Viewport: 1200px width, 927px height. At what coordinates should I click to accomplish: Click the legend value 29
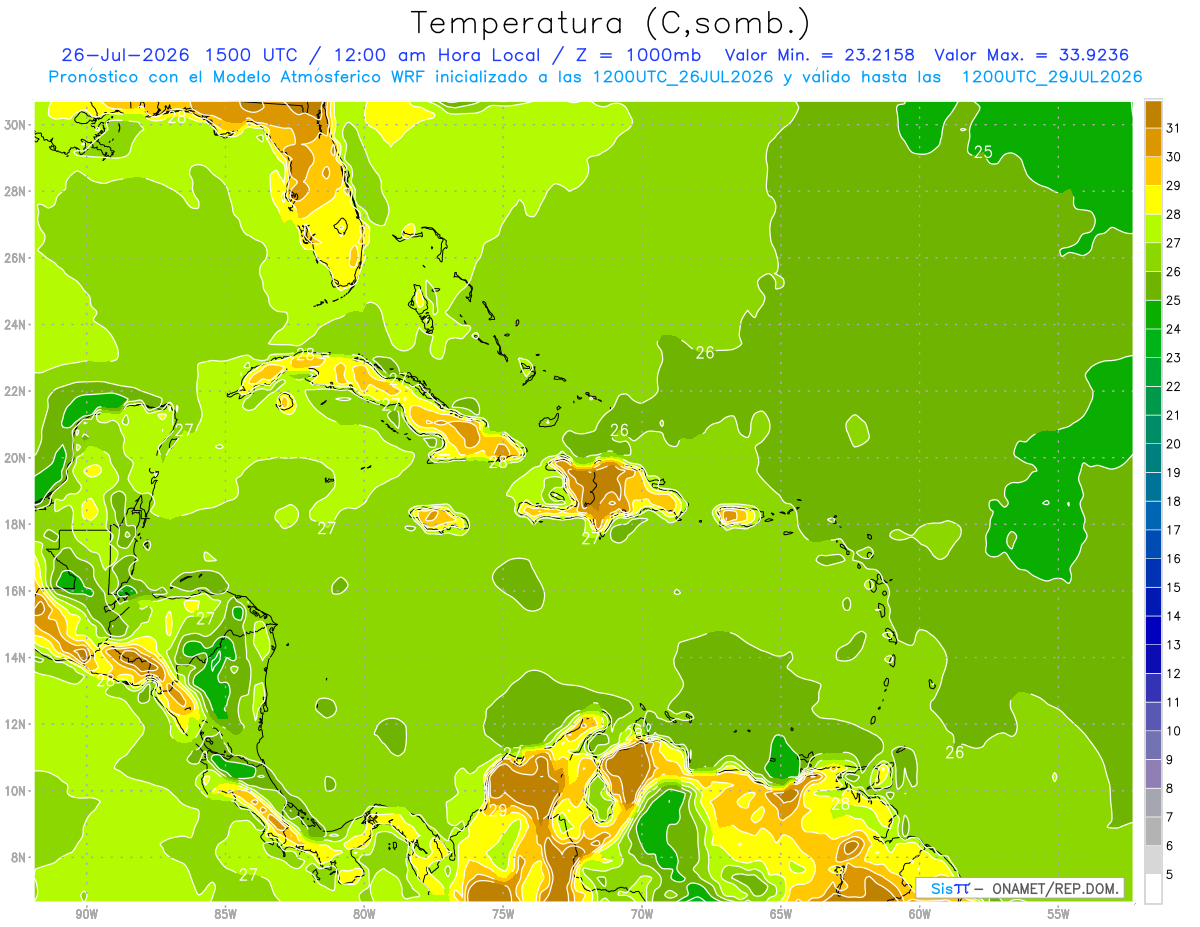point(1174,185)
